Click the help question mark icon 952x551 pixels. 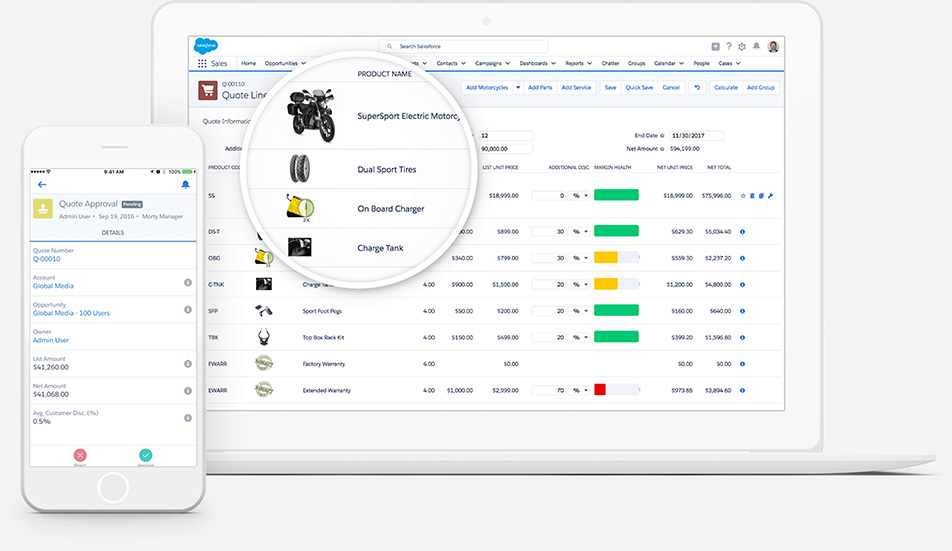coord(729,46)
